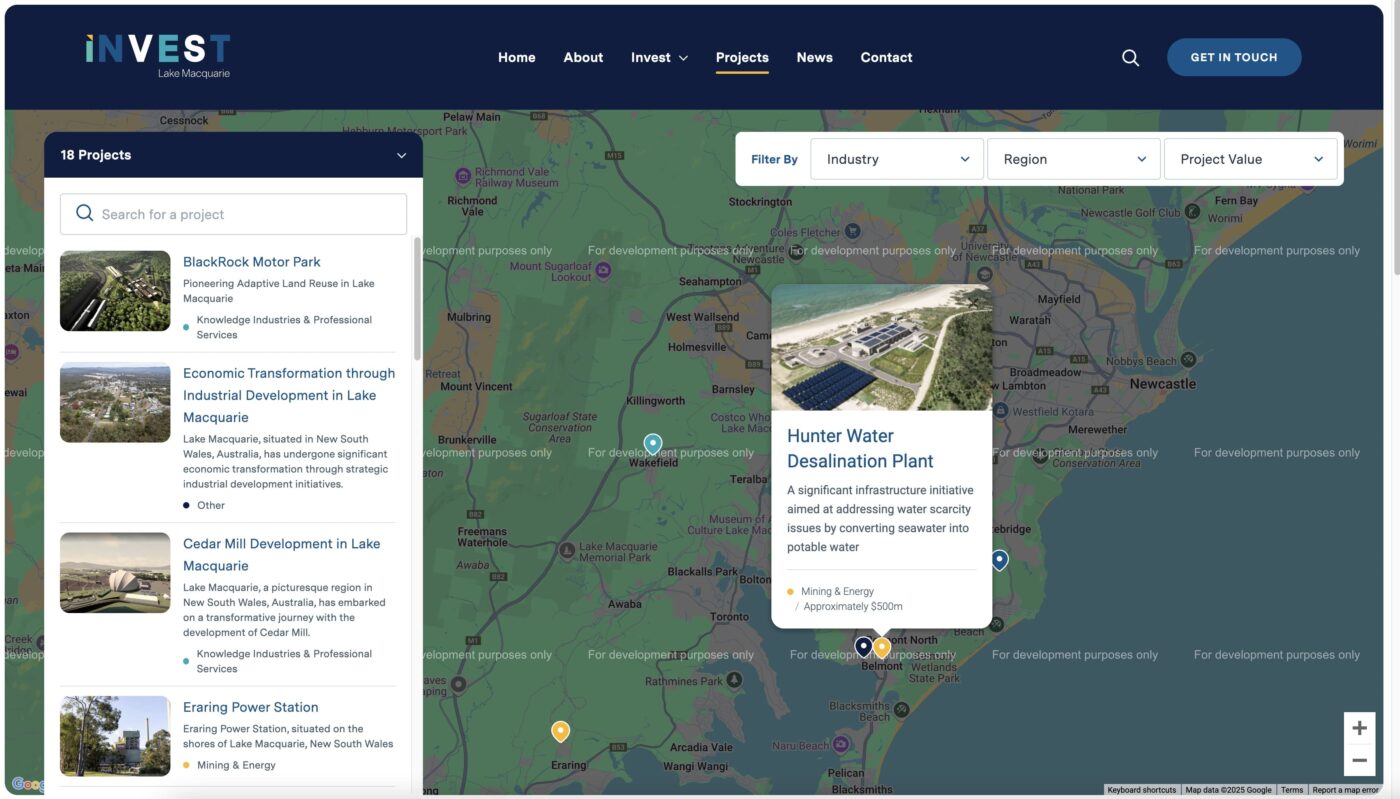Open Cedar Mill Development in Lake Macquarie link

click(282, 555)
